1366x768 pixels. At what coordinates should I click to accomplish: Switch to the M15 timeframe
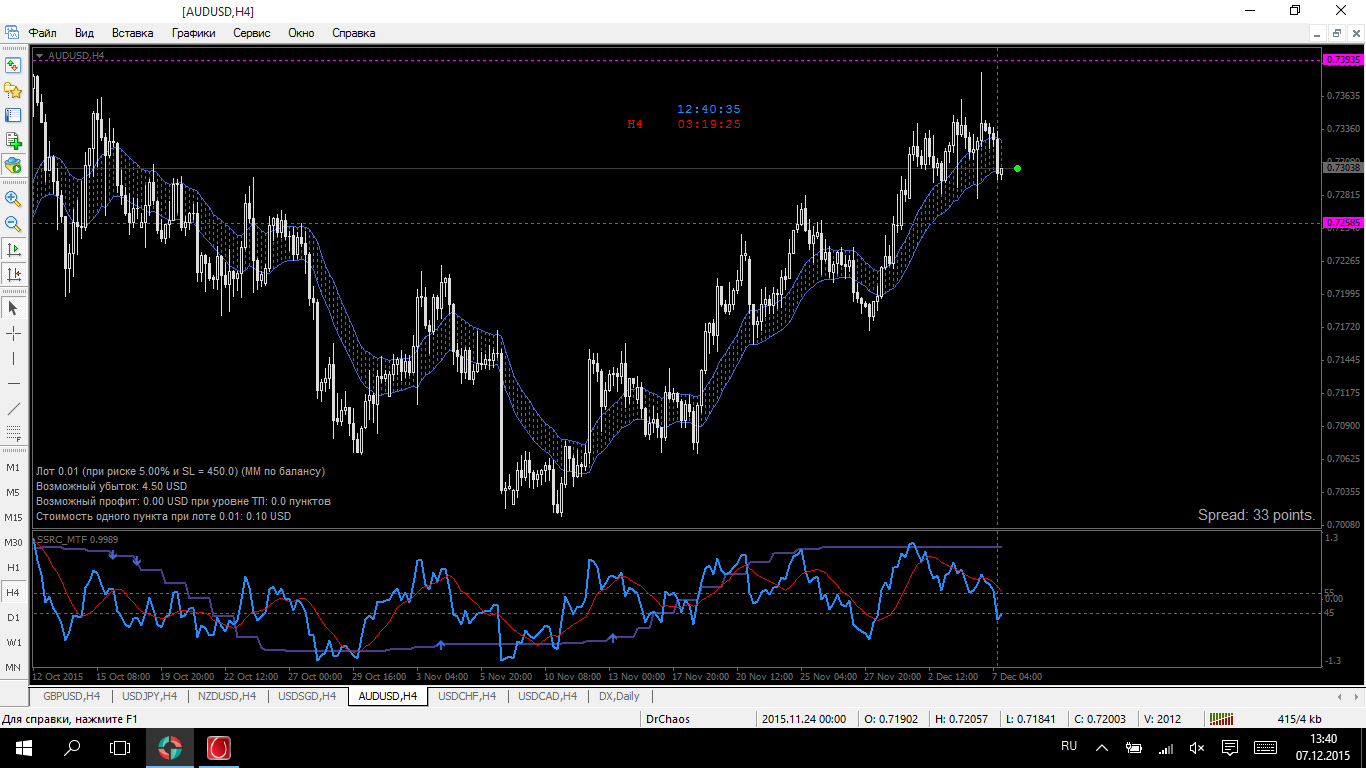[13, 517]
